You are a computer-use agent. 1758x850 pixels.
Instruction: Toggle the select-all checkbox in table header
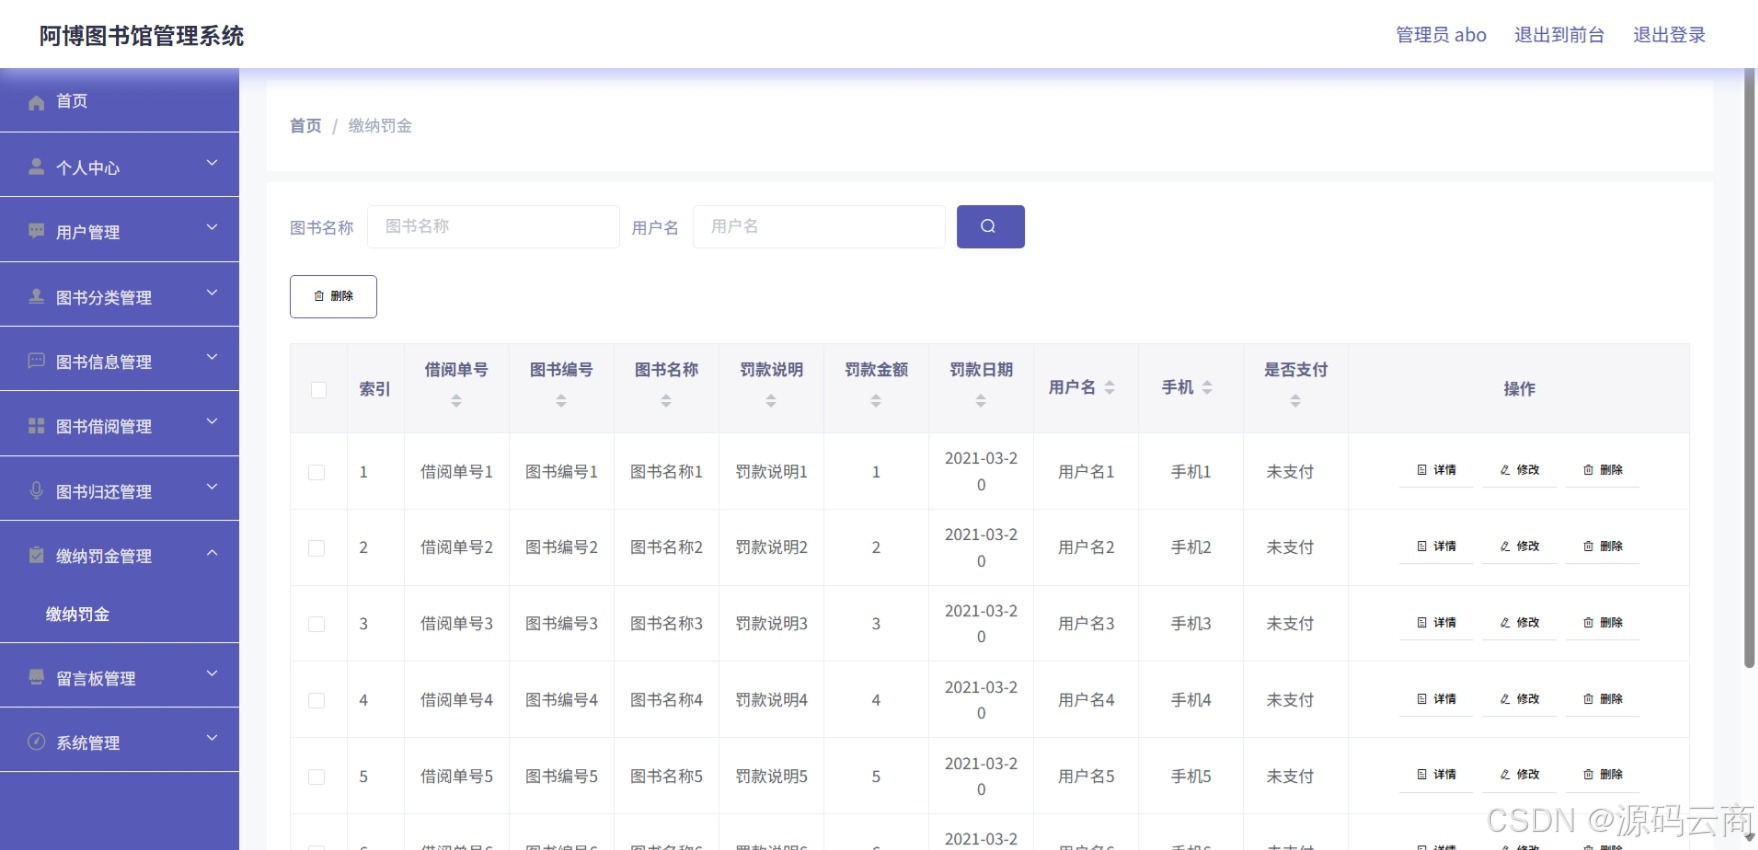(318, 390)
